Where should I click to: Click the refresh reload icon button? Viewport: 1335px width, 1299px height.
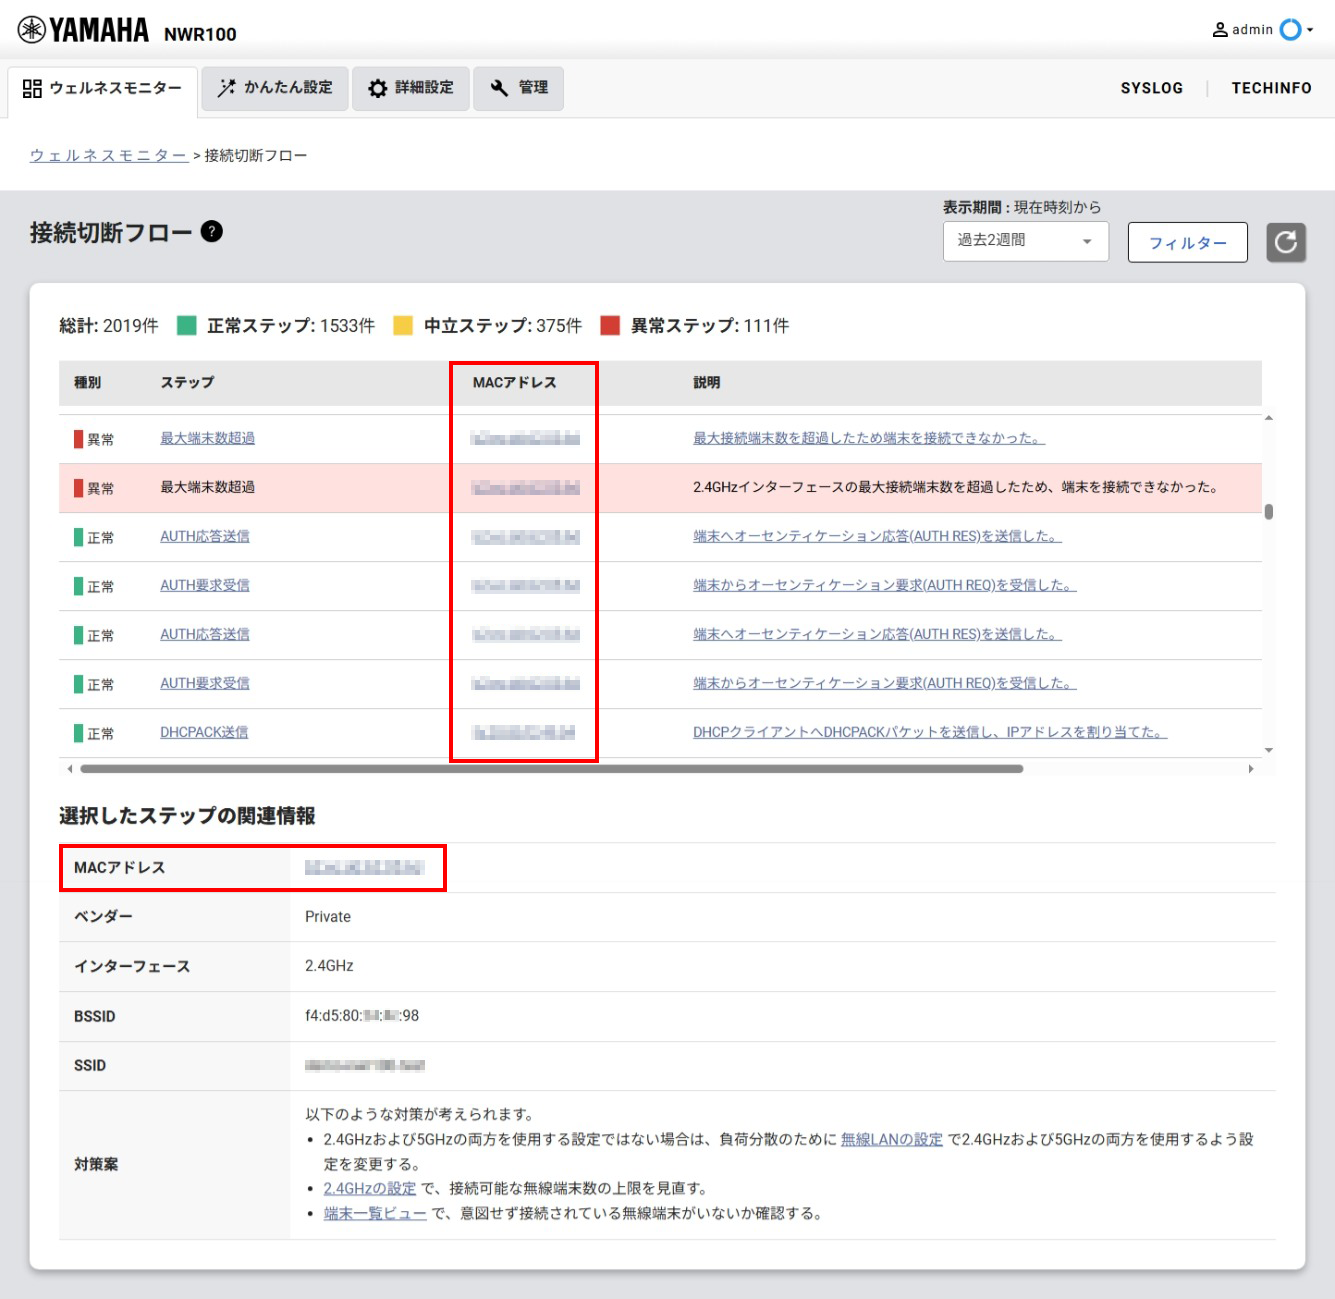(x=1286, y=242)
